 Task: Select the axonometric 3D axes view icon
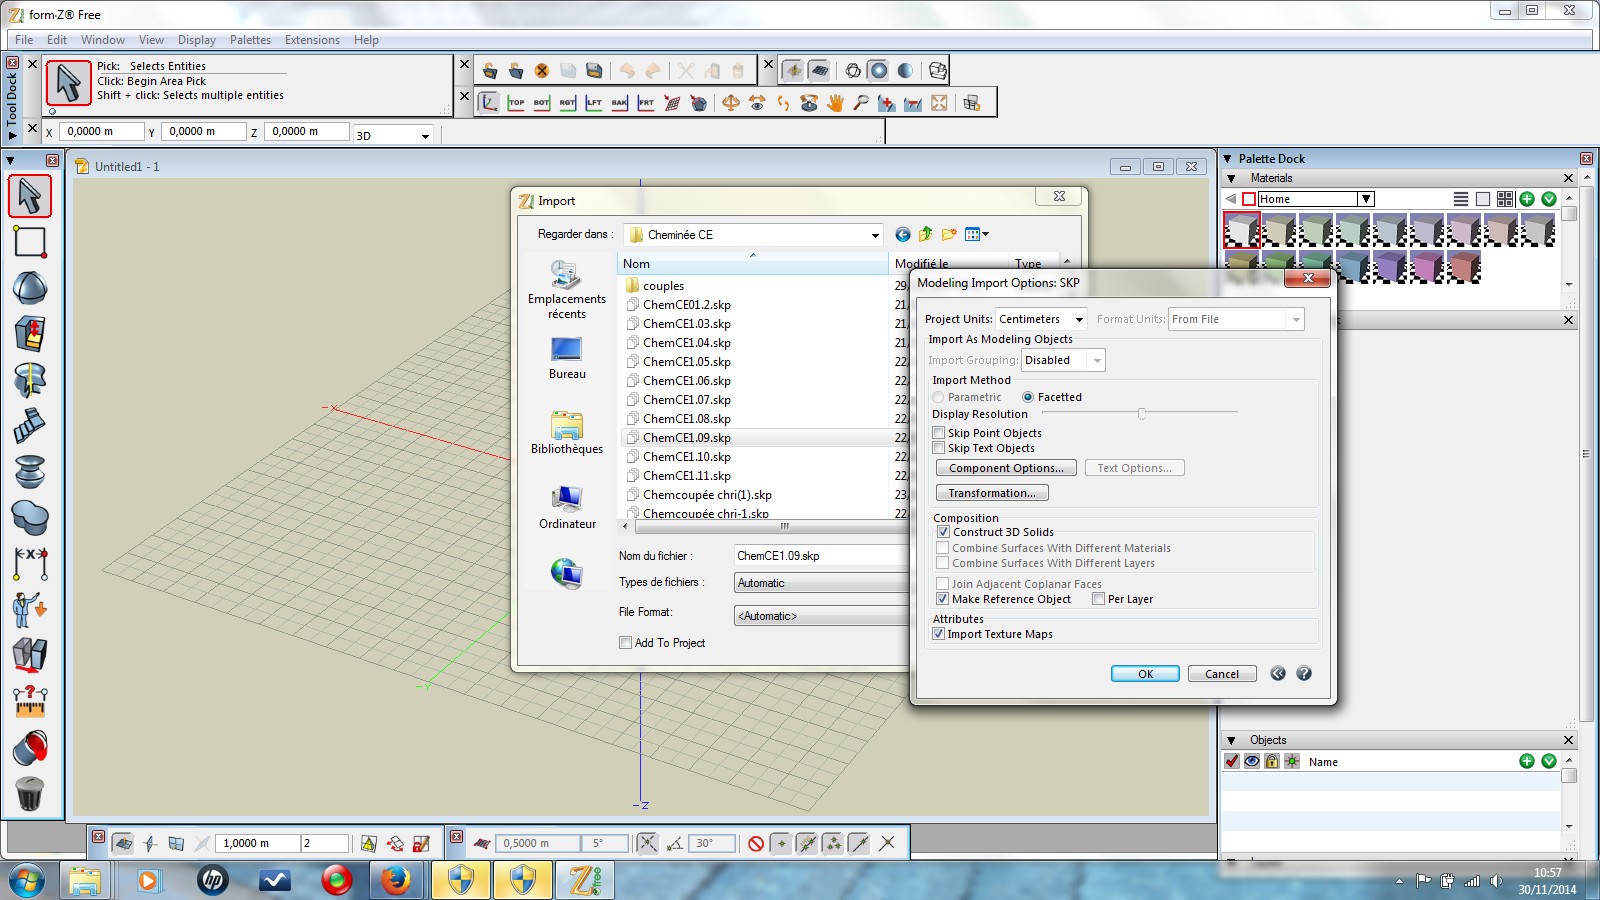pyautogui.click(x=489, y=103)
